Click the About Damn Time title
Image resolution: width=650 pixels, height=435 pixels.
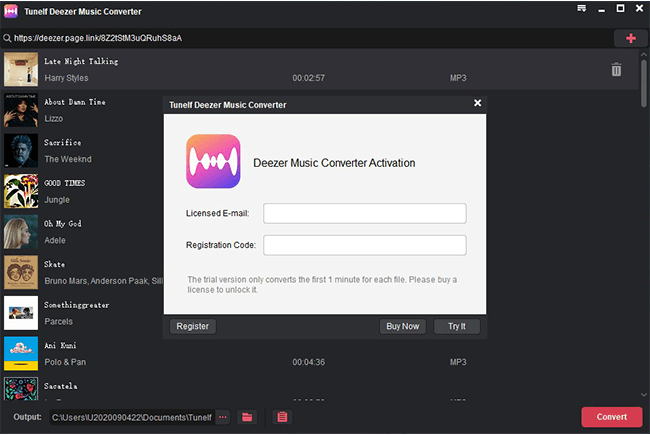(x=75, y=102)
